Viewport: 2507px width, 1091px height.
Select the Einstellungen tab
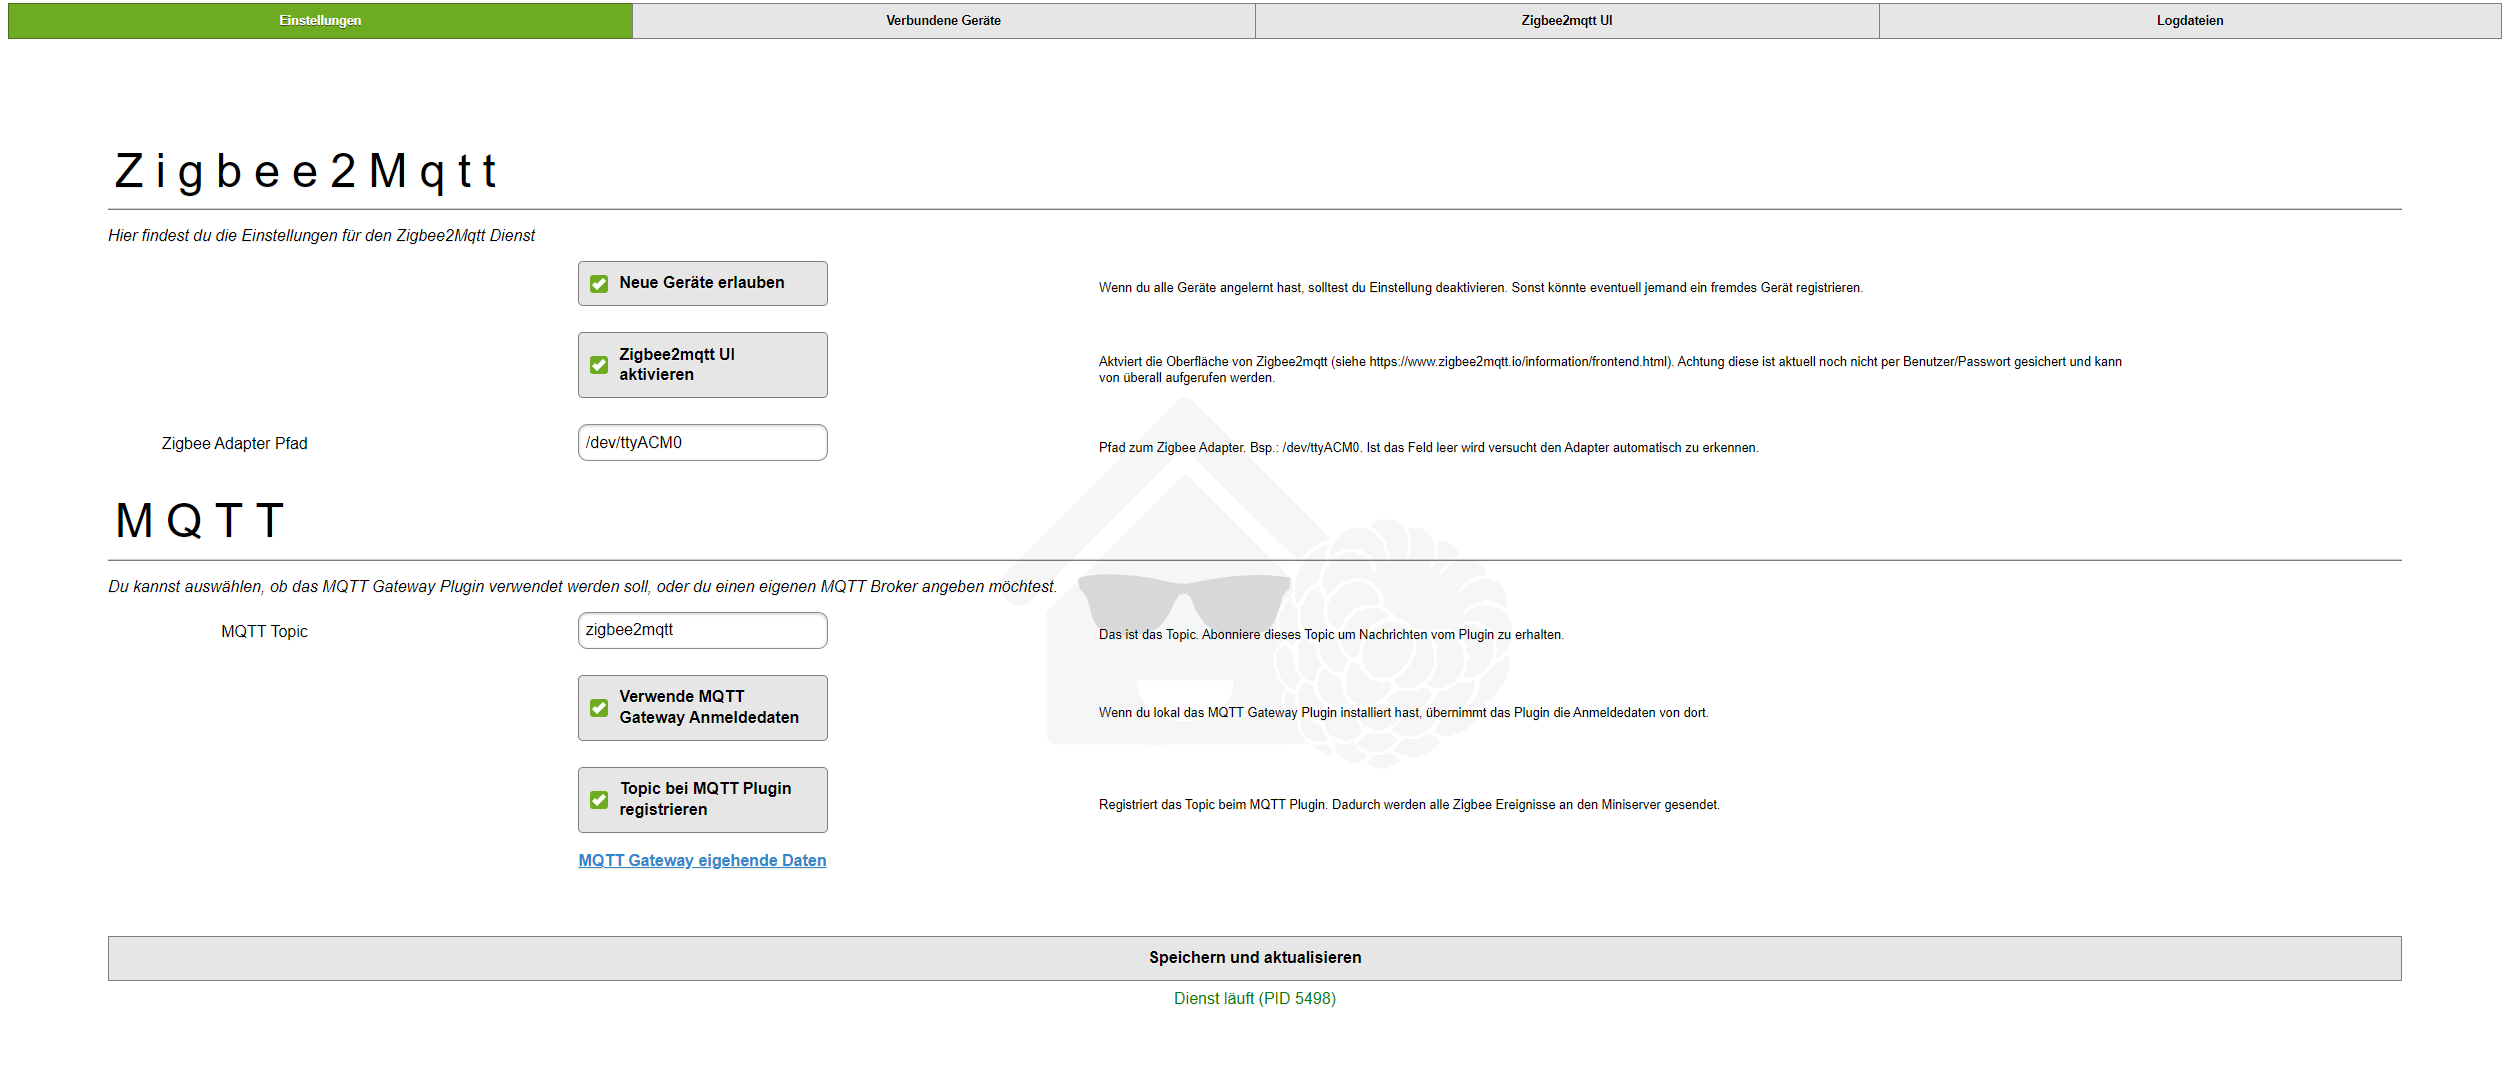[x=320, y=21]
